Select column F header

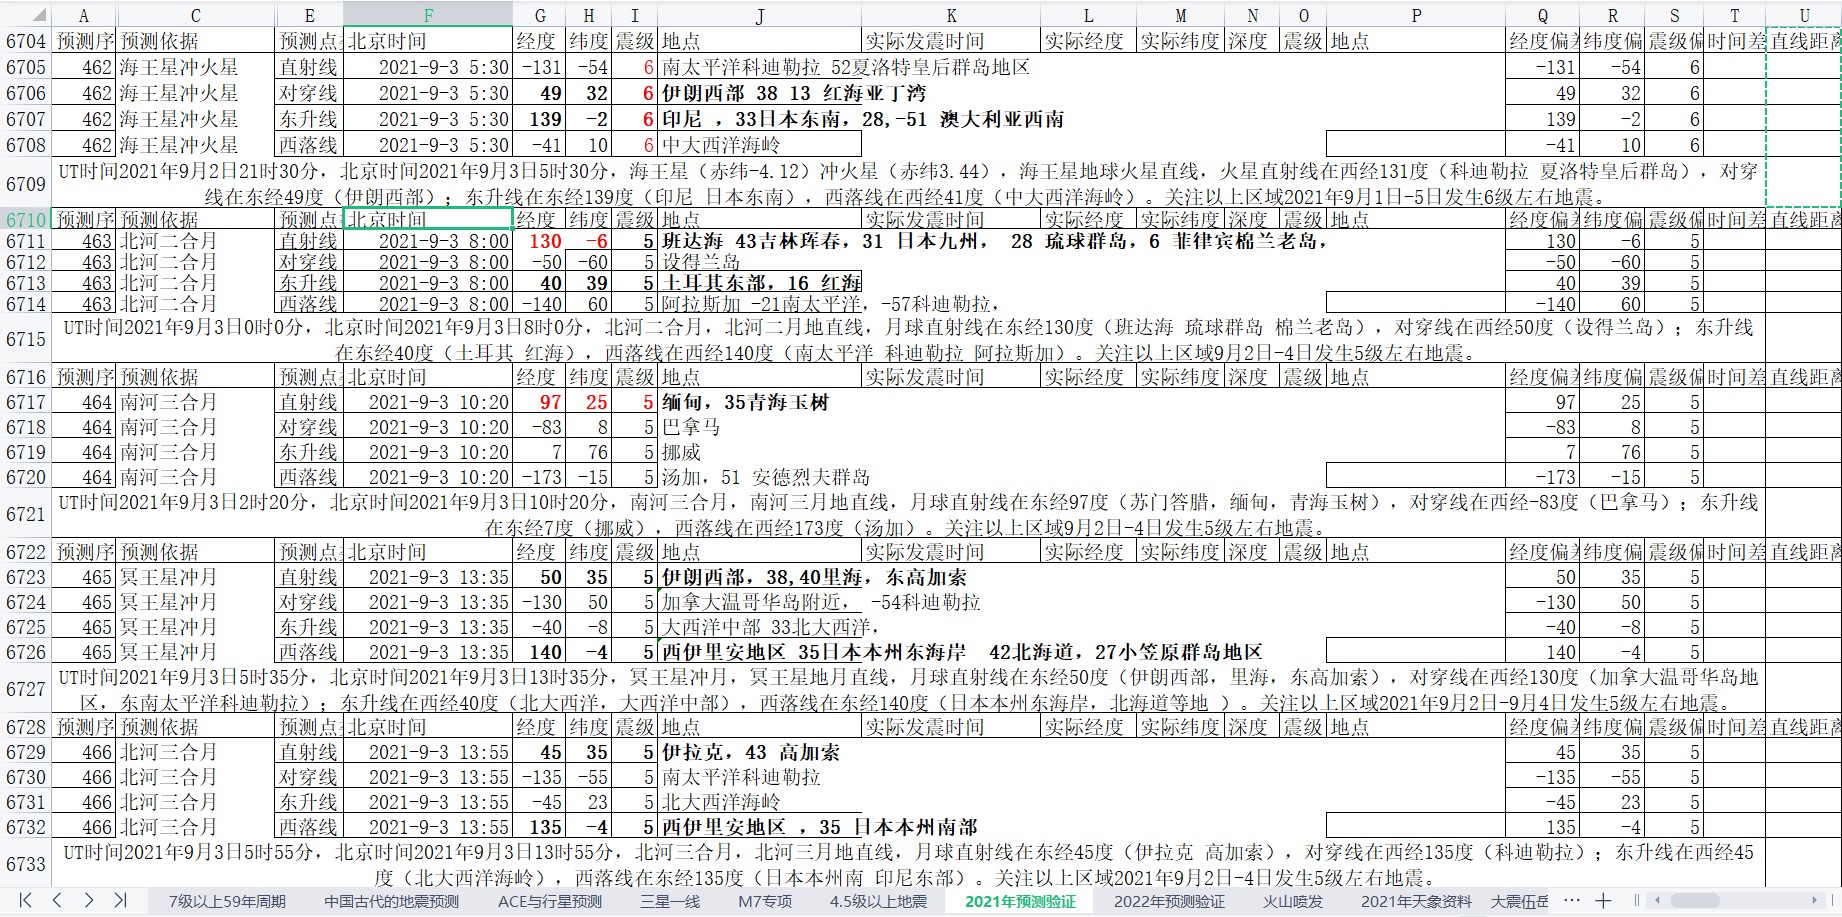click(x=428, y=15)
